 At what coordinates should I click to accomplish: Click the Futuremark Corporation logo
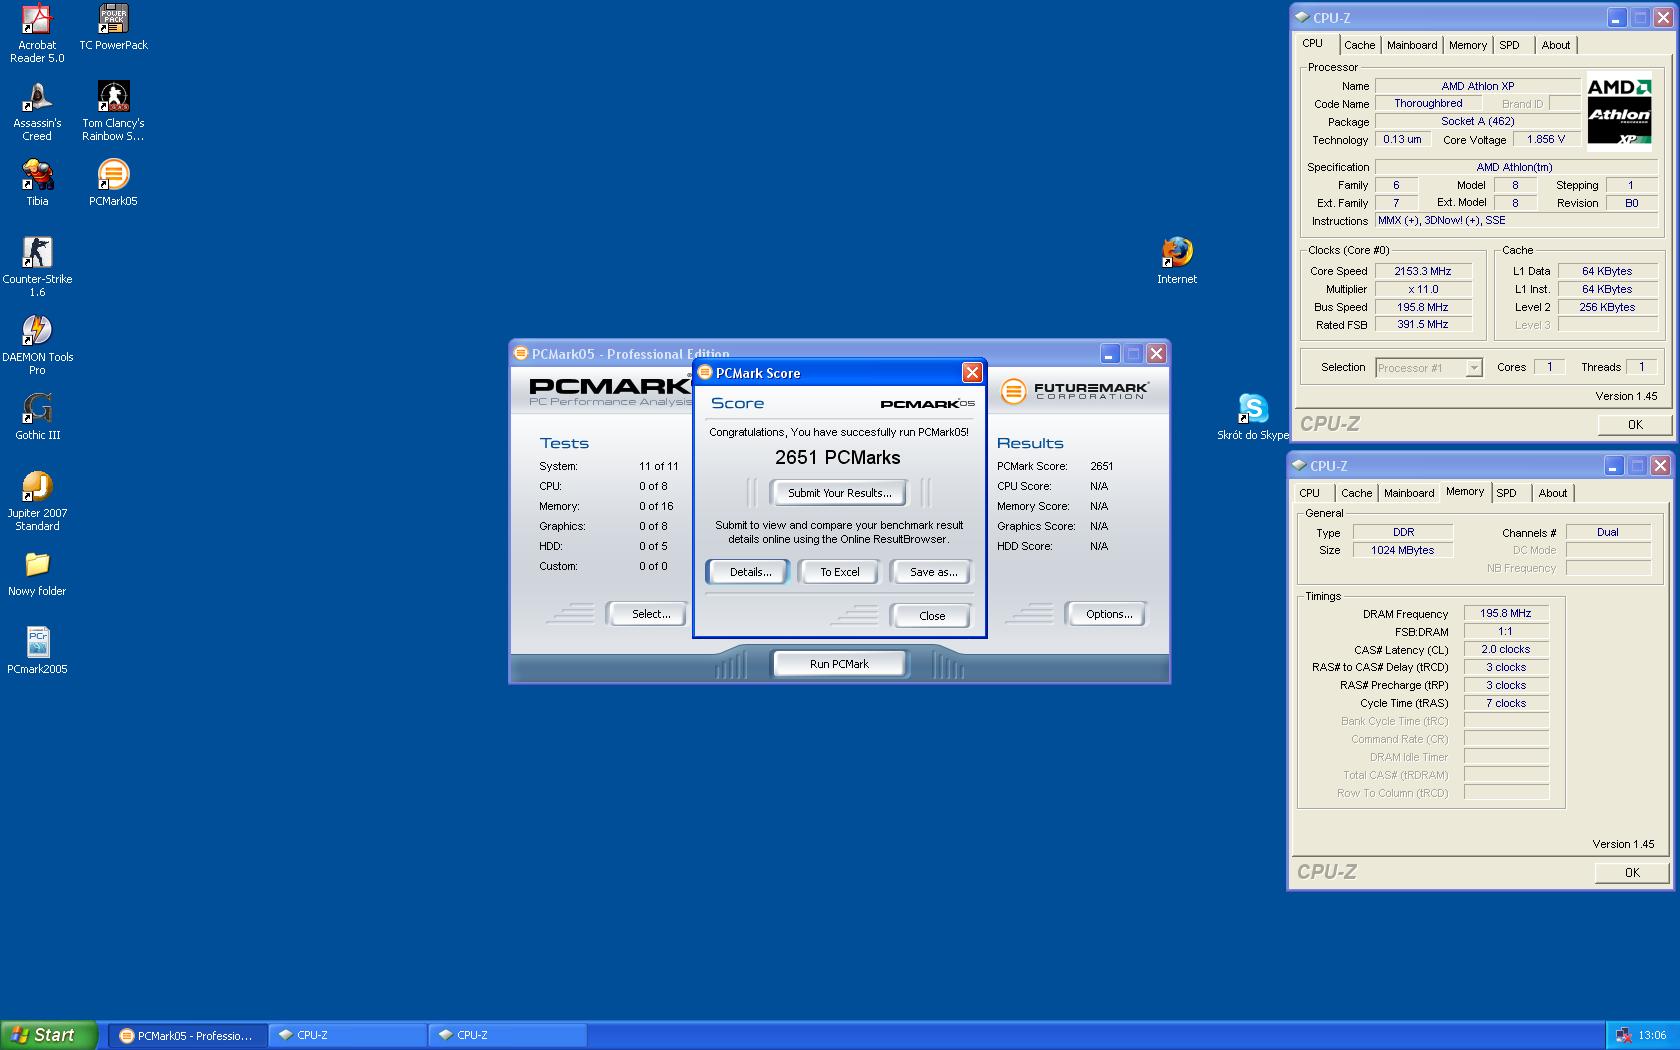click(1075, 391)
